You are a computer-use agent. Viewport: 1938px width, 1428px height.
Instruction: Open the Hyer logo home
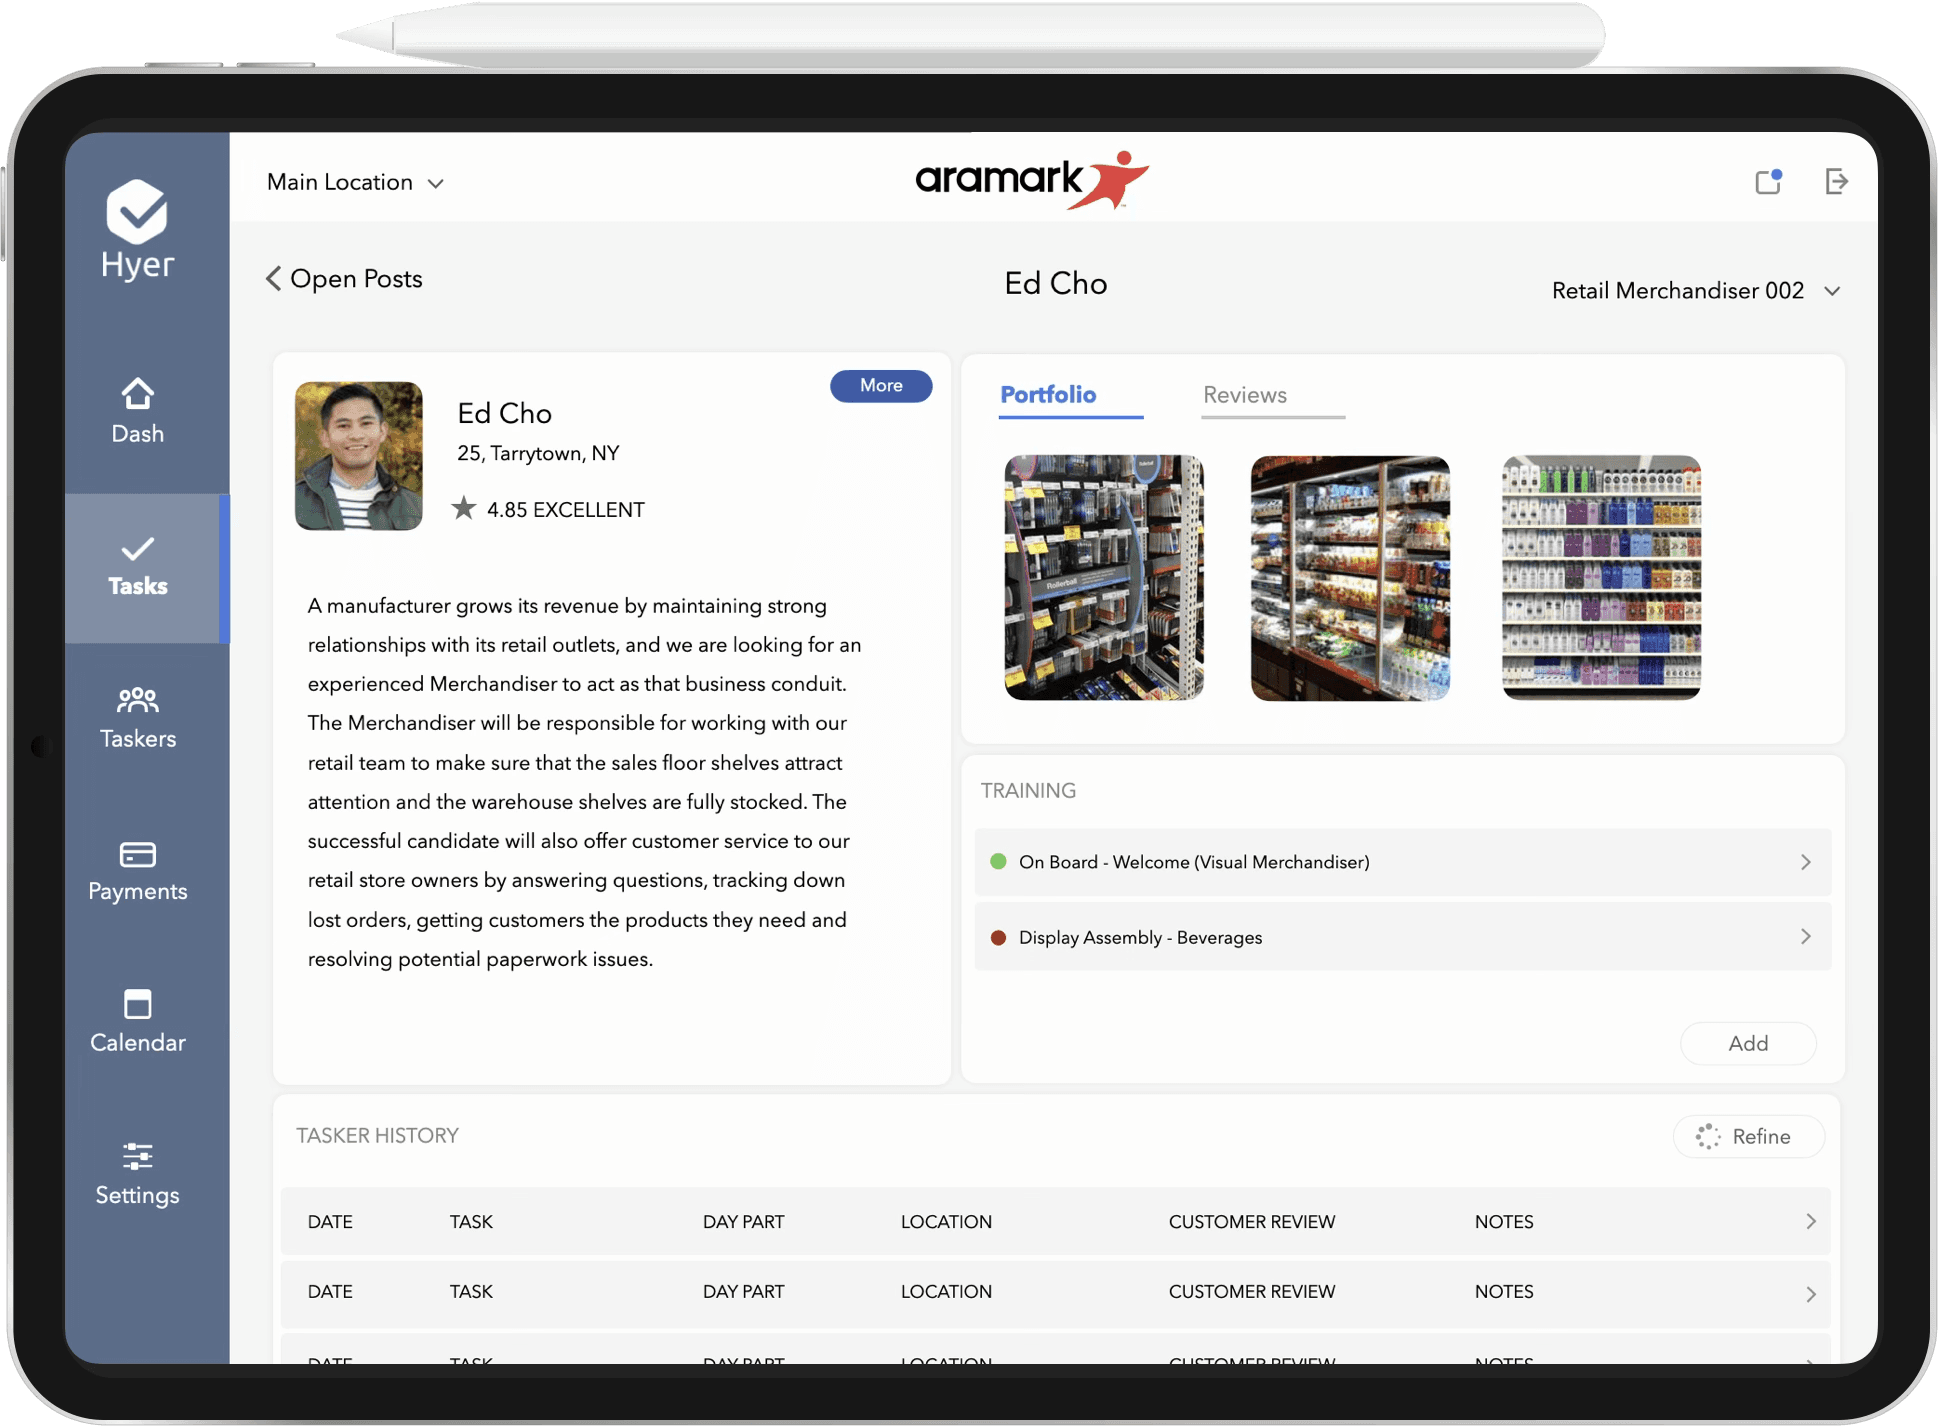tap(137, 230)
